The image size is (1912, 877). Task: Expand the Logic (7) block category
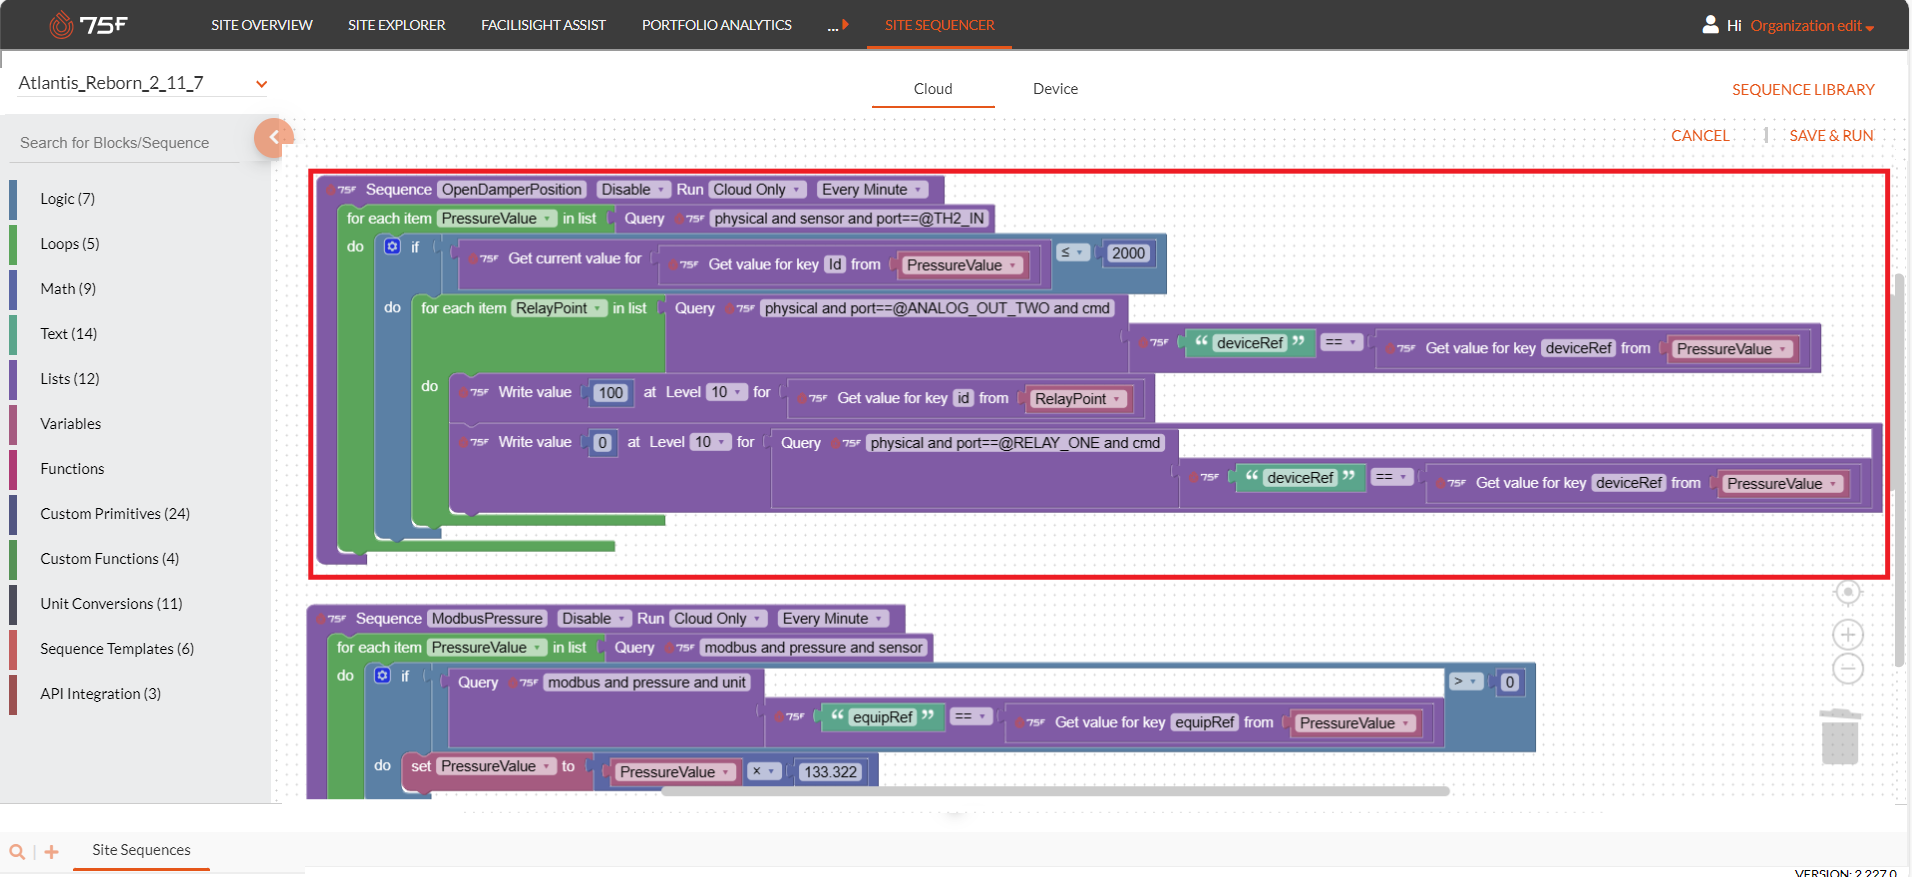(68, 199)
